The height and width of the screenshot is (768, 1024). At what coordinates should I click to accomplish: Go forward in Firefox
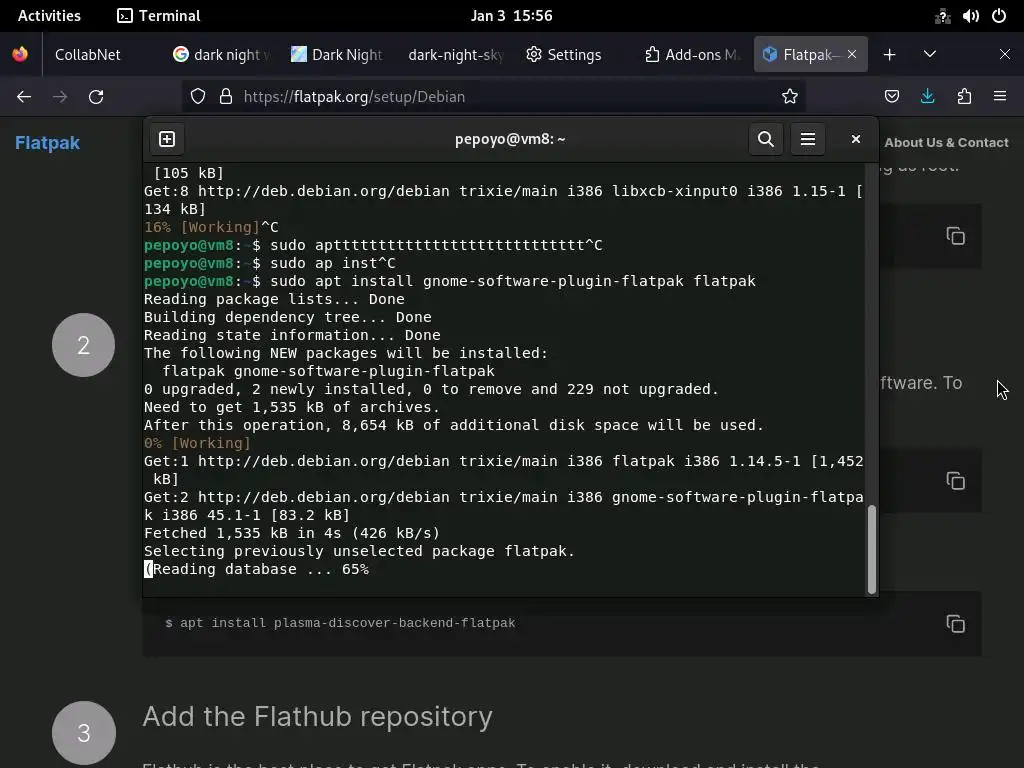click(x=60, y=97)
